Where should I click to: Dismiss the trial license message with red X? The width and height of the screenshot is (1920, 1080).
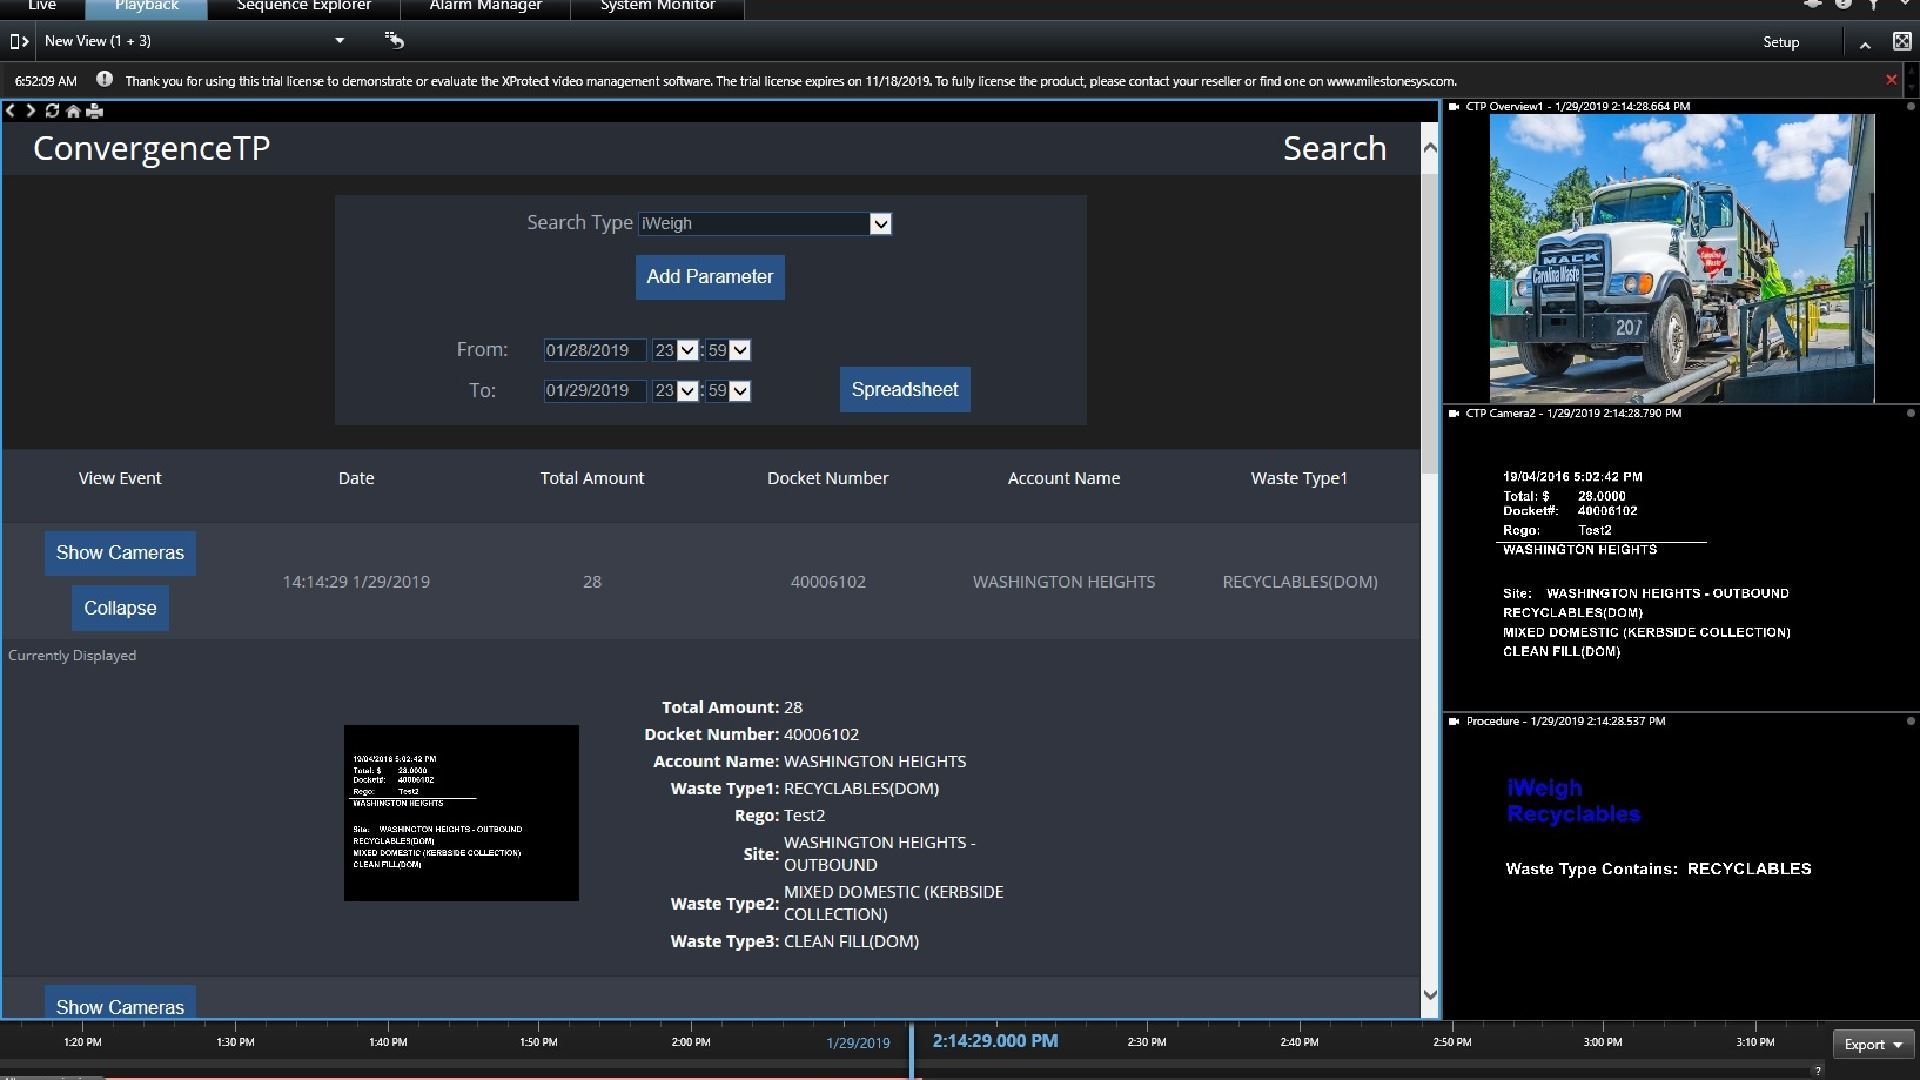1890,80
